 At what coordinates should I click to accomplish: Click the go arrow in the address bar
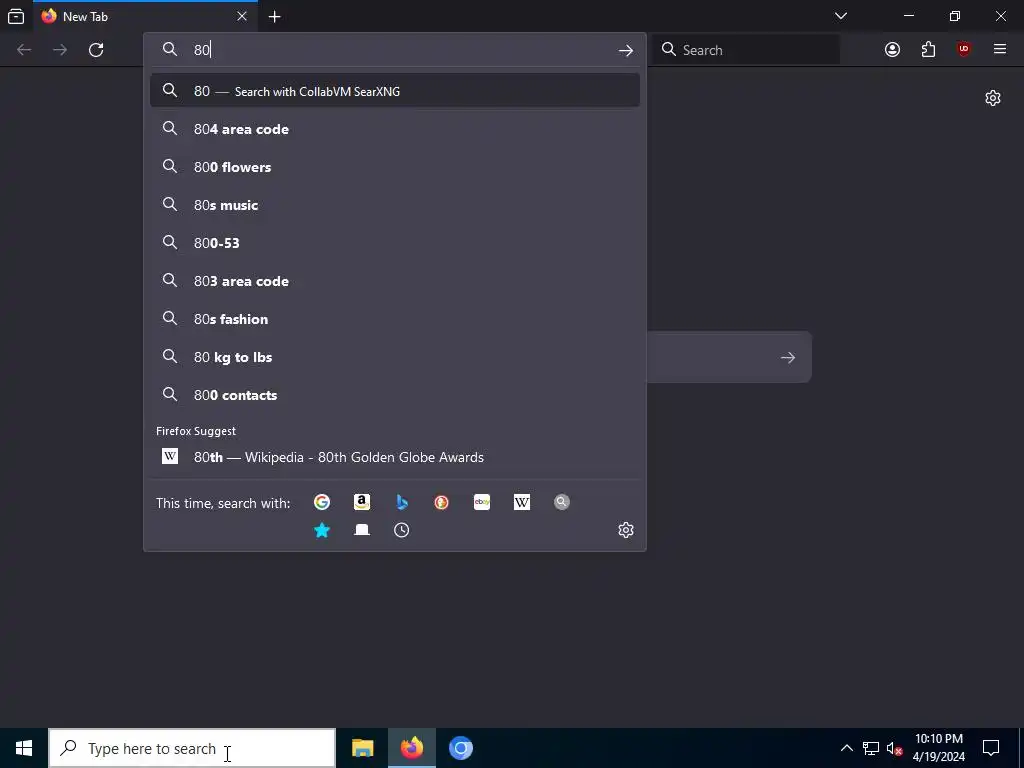(x=626, y=50)
